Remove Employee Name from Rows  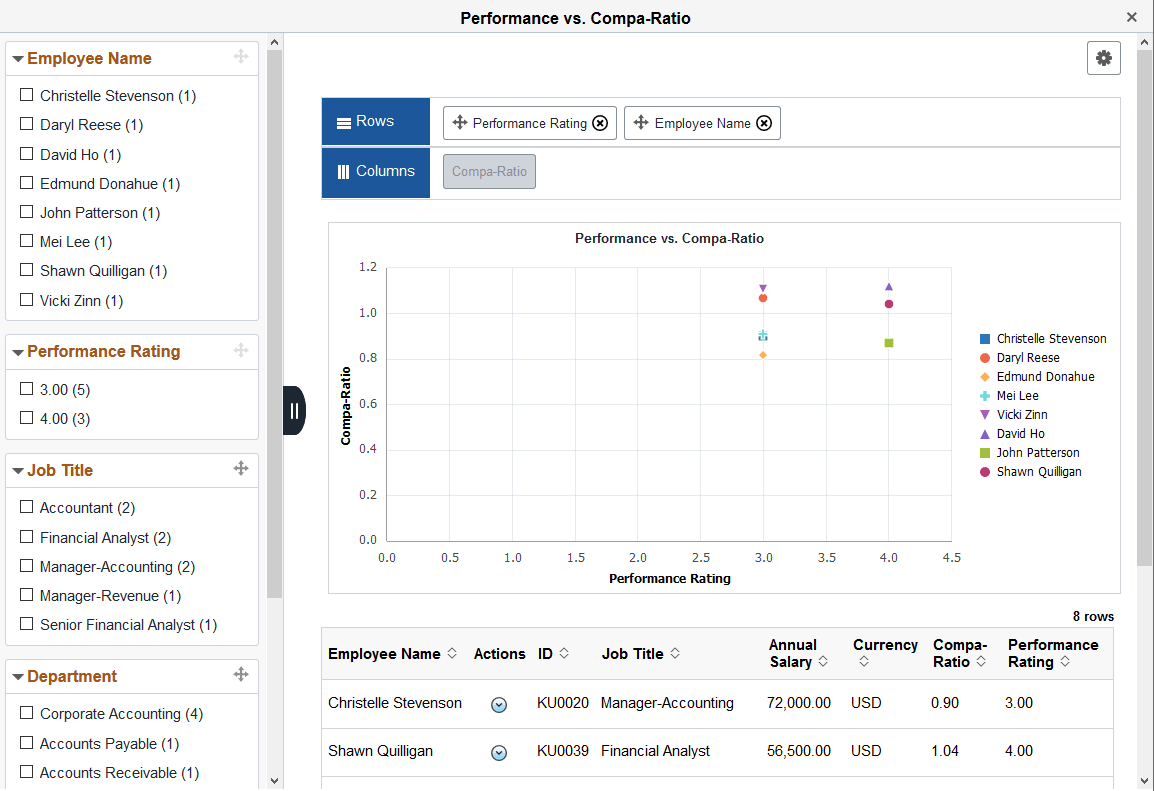click(763, 122)
